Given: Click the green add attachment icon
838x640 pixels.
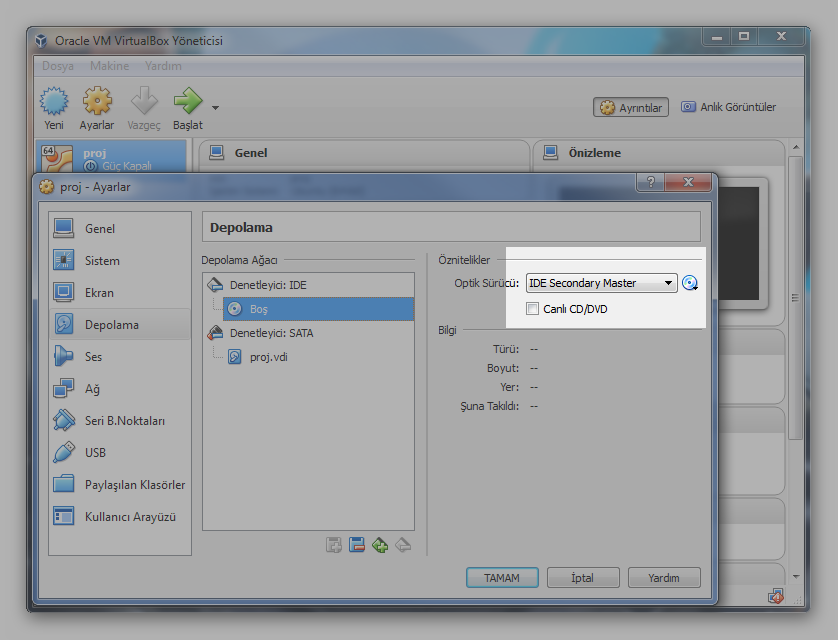Looking at the screenshot, I should [x=380, y=545].
